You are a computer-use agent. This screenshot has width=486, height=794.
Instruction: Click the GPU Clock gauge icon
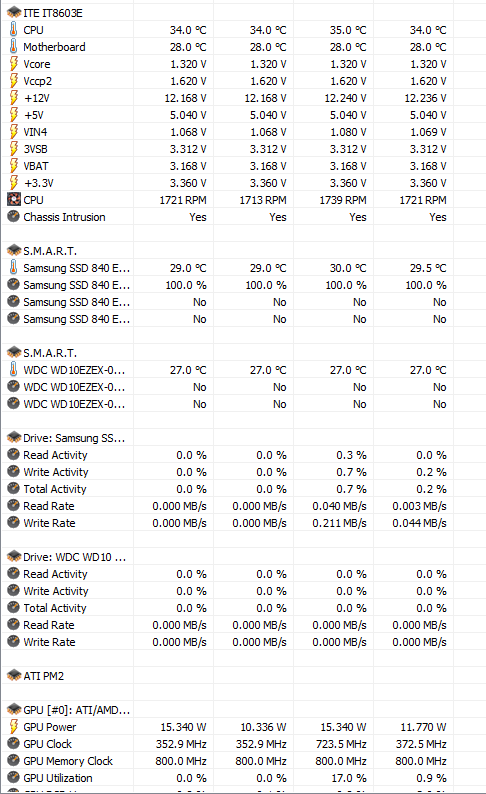click(14, 744)
